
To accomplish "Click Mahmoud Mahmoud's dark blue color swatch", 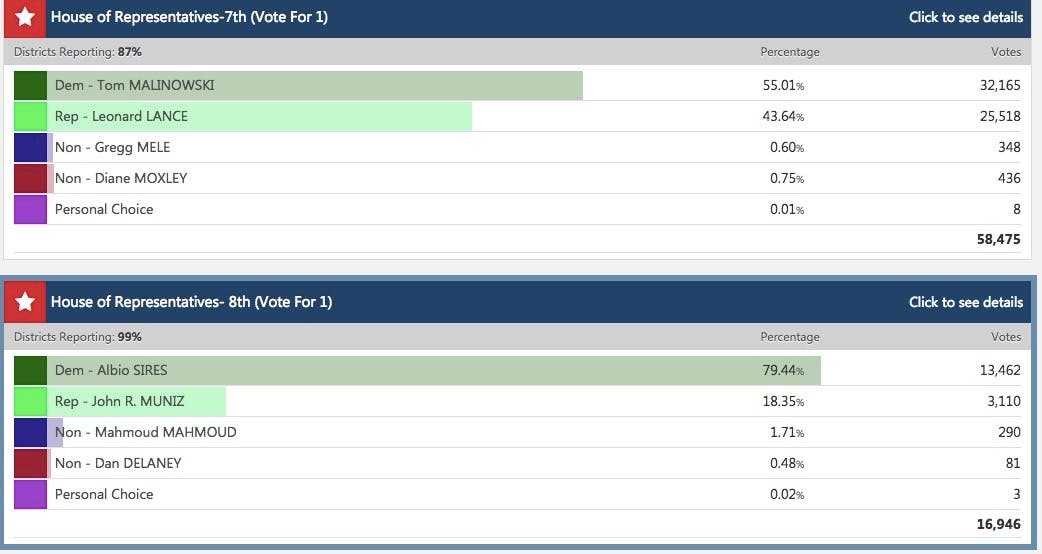I will [x=31, y=432].
